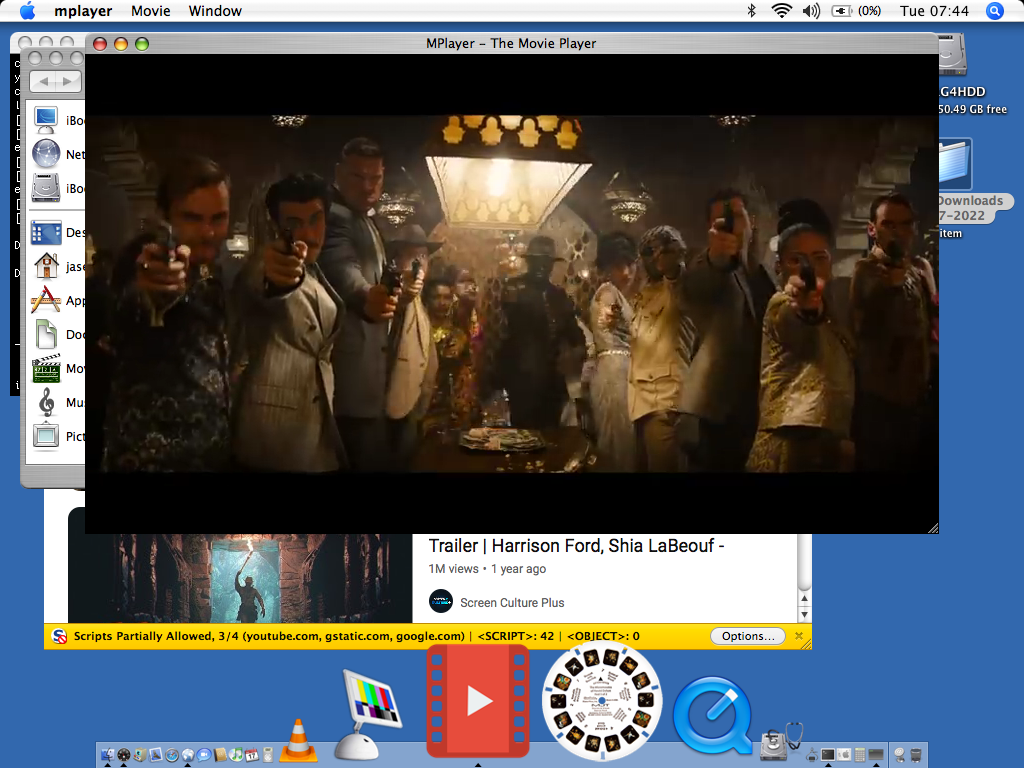Select Documents in Finder sidebar

(x=46, y=334)
